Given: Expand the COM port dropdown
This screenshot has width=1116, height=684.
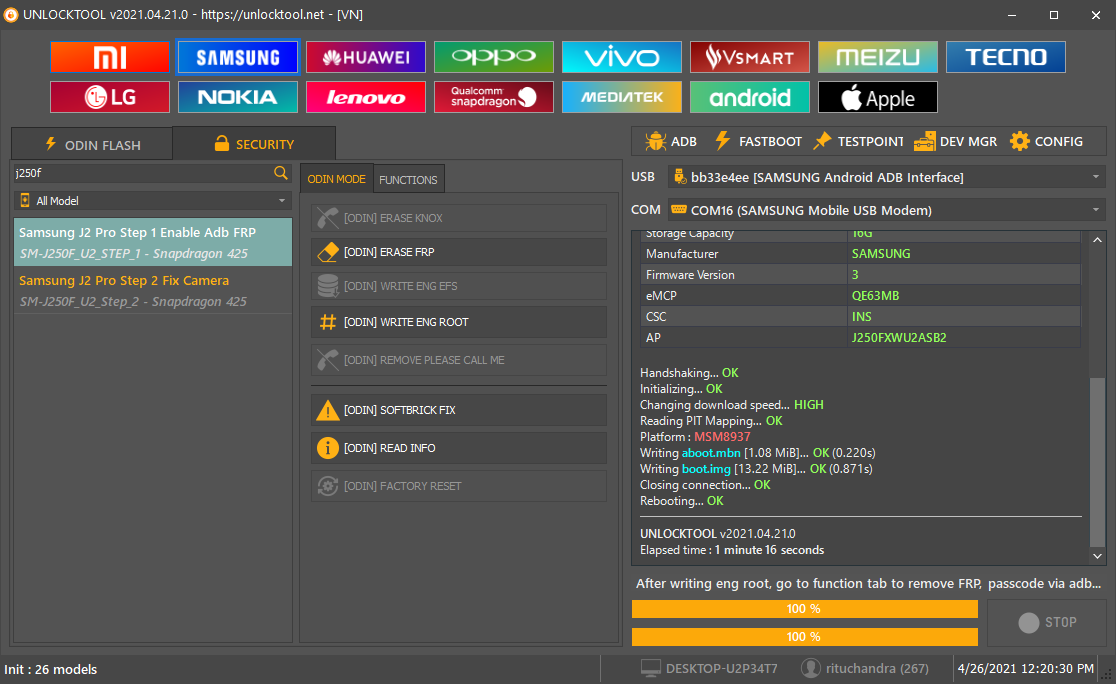Looking at the screenshot, I should tap(1095, 210).
